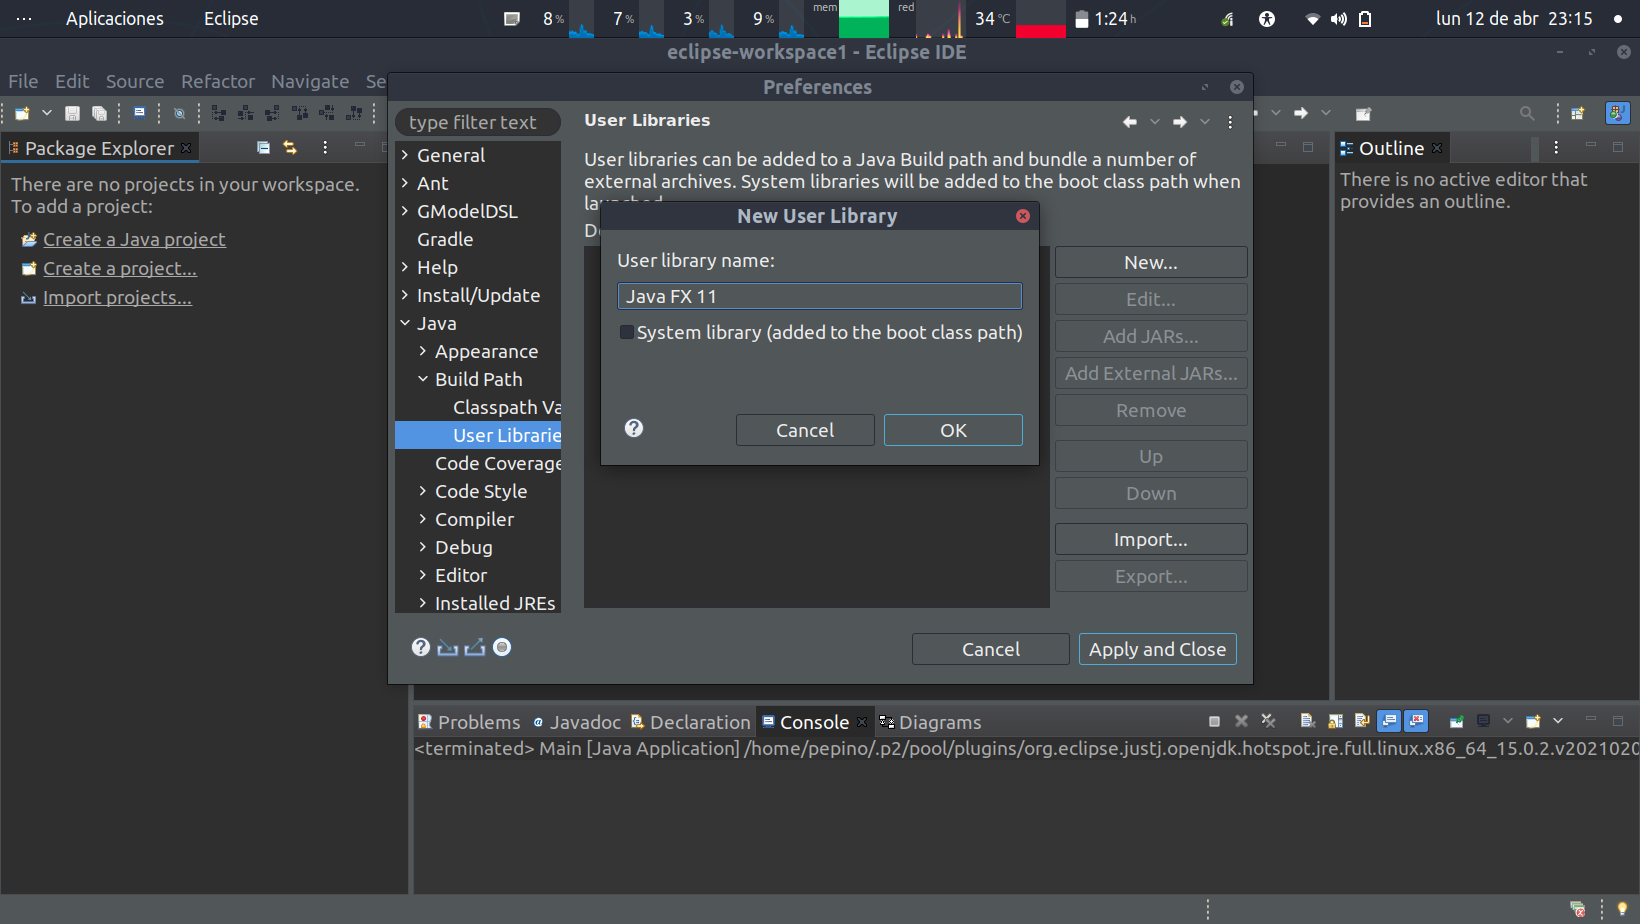Collapse All in Package Explorer
Image resolution: width=1640 pixels, height=924 pixels.
263,147
